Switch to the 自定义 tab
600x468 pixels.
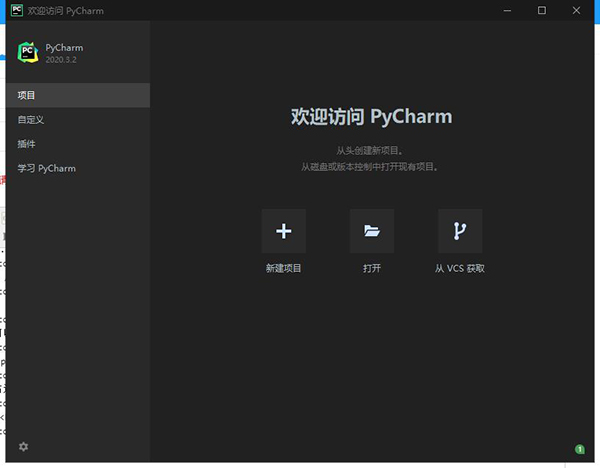(x=78, y=120)
